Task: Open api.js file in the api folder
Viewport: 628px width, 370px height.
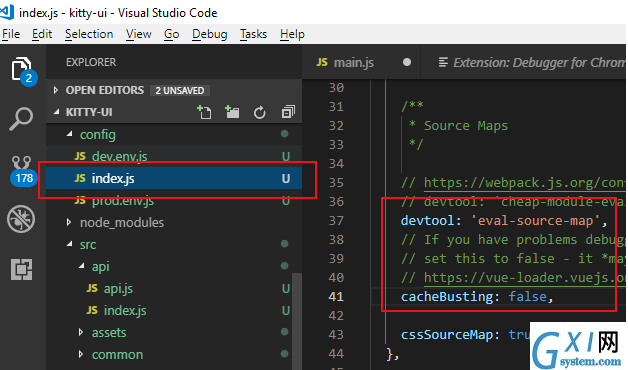Action: click(119, 288)
